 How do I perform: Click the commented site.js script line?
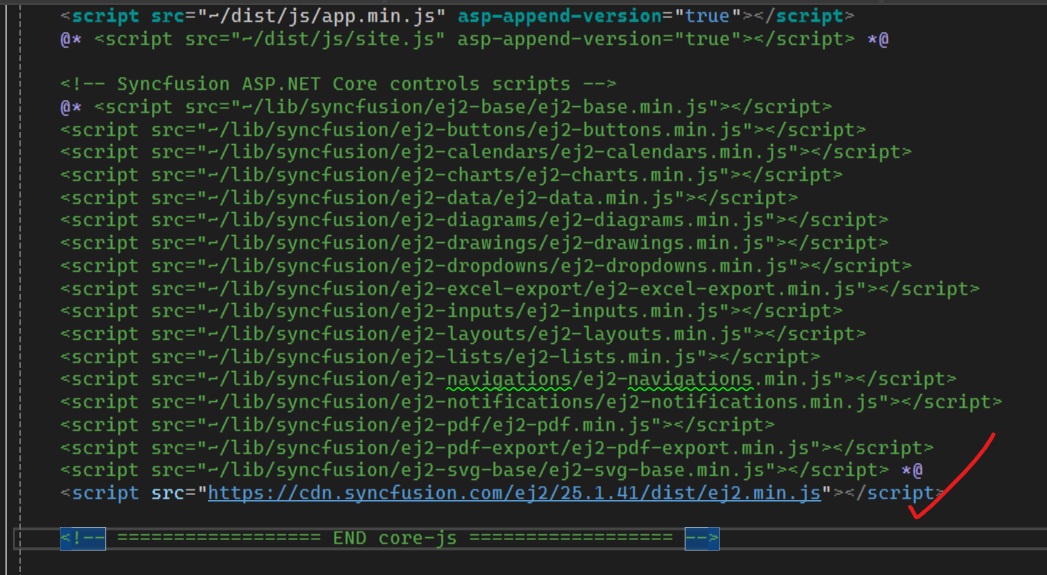tap(474, 39)
